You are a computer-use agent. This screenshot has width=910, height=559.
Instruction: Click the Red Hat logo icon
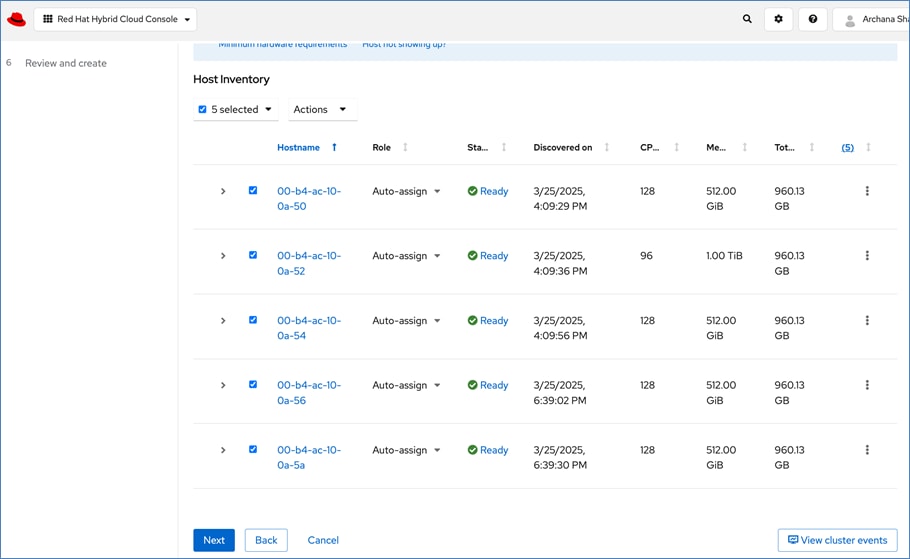click(x=16, y=19)
